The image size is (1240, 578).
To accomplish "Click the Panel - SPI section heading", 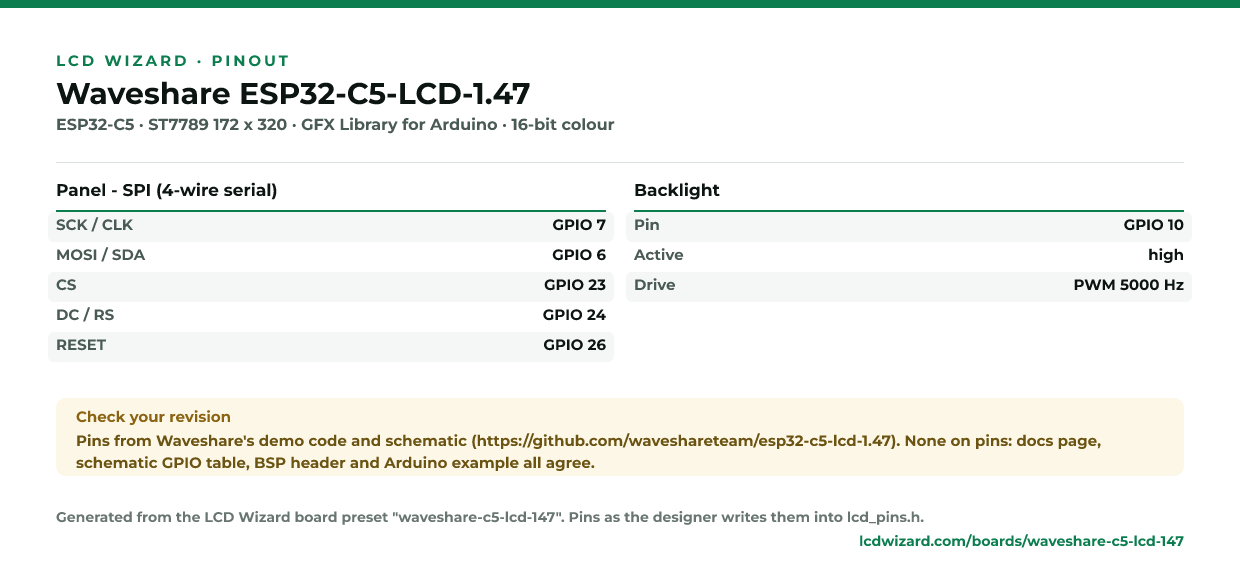I will tap(167, 190).
